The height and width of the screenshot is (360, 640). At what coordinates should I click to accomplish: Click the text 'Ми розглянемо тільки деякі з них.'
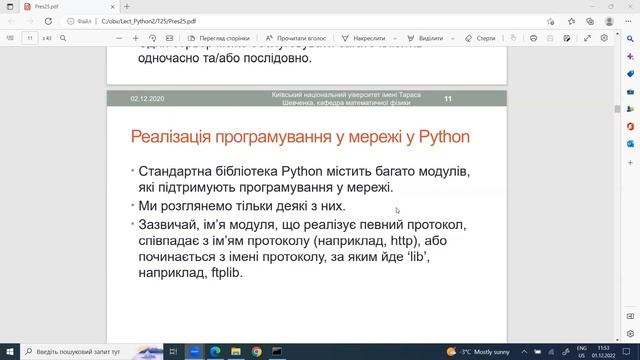coord(242,206)
